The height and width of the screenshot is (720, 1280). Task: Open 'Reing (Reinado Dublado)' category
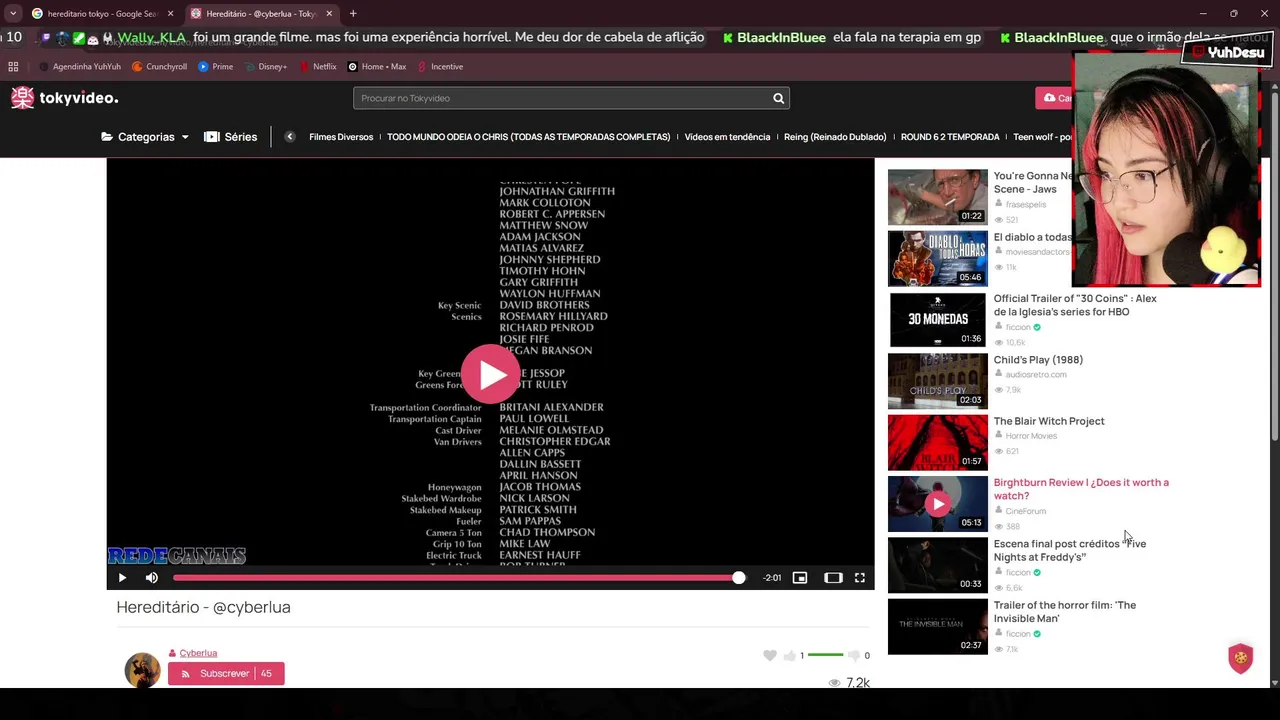(835, 137)
